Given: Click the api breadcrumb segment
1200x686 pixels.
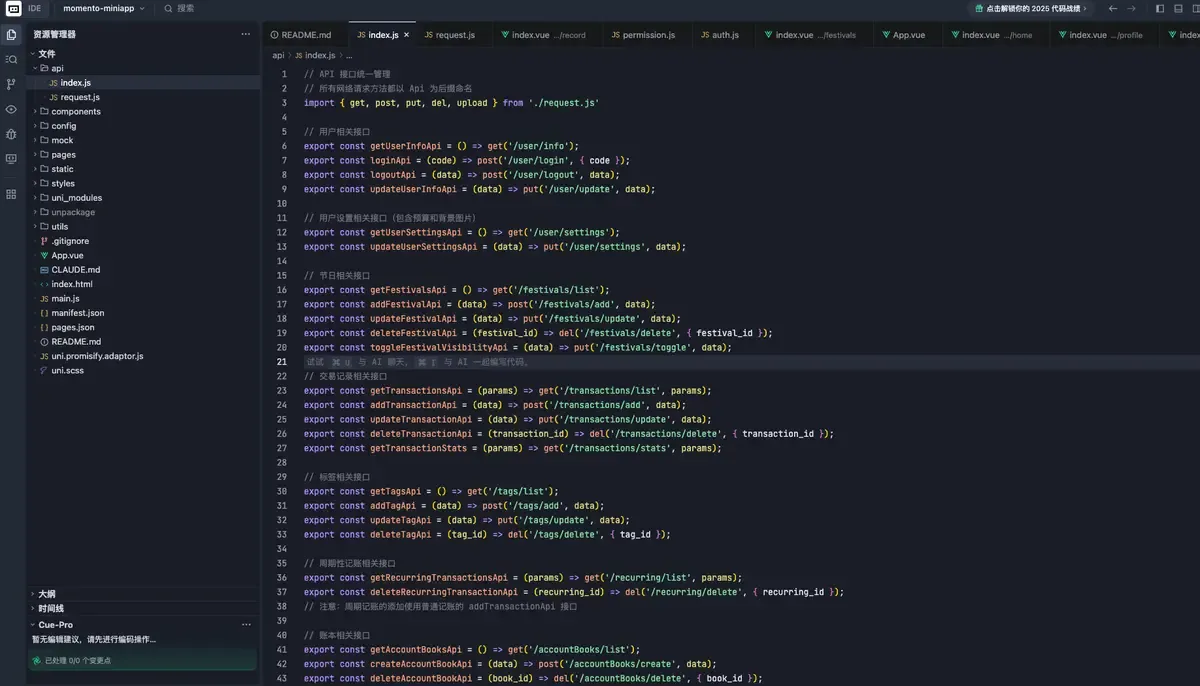Looking at the screenshot, I should coord(278,55).
